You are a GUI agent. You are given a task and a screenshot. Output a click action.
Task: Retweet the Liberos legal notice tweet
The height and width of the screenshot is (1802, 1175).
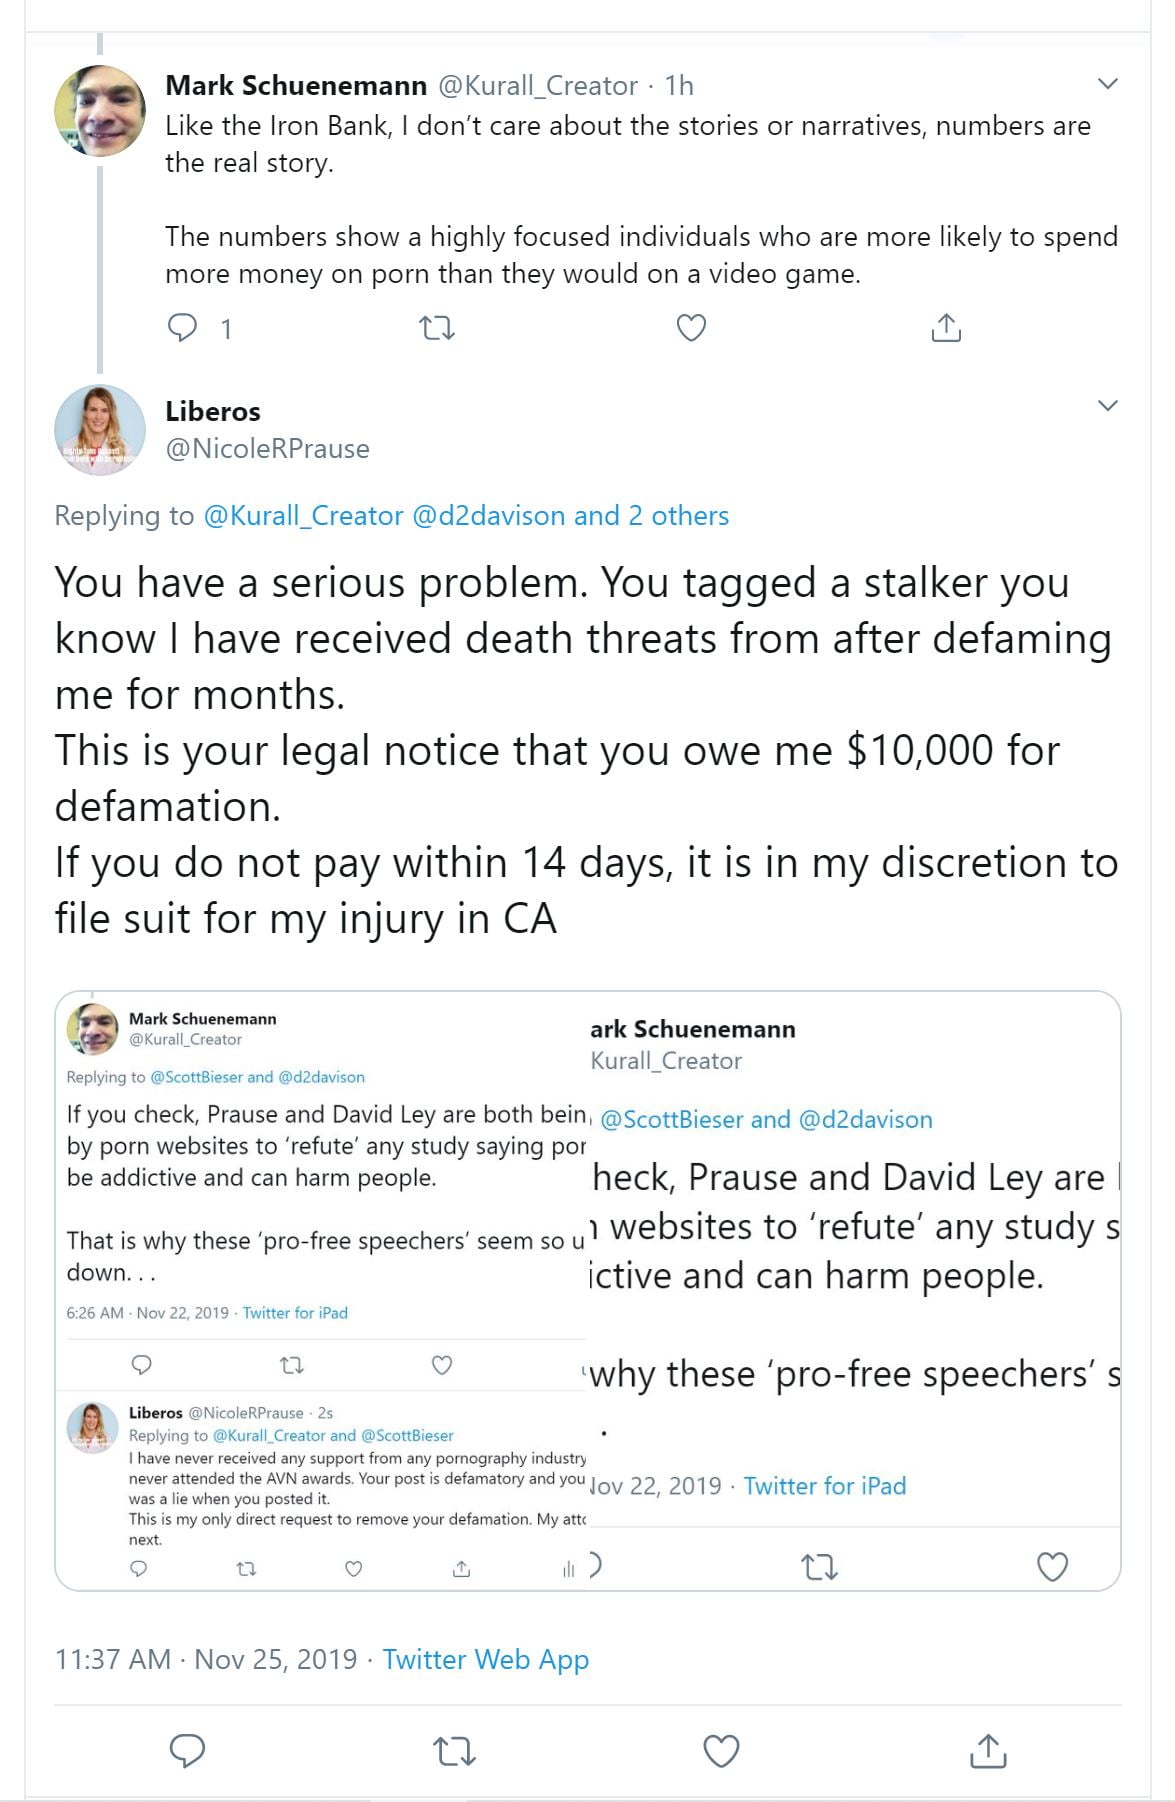click(454, 1751)
